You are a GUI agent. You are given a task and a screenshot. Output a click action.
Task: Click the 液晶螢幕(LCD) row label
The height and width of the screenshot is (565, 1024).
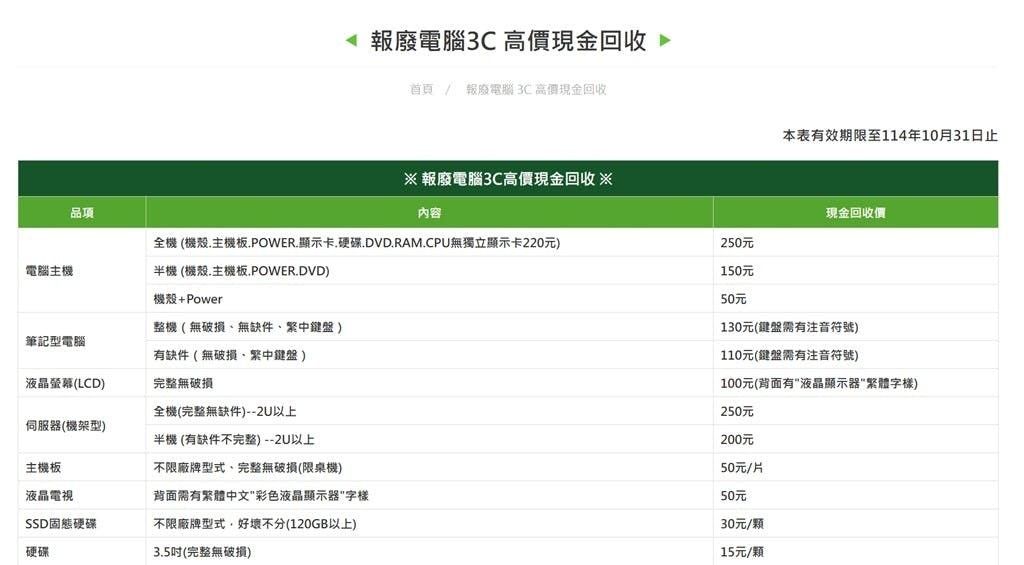[x=65, y=383]
